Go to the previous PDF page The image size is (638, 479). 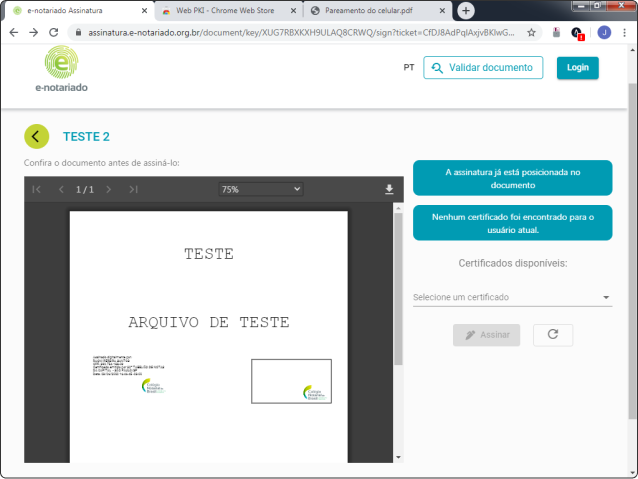(60, 189)
